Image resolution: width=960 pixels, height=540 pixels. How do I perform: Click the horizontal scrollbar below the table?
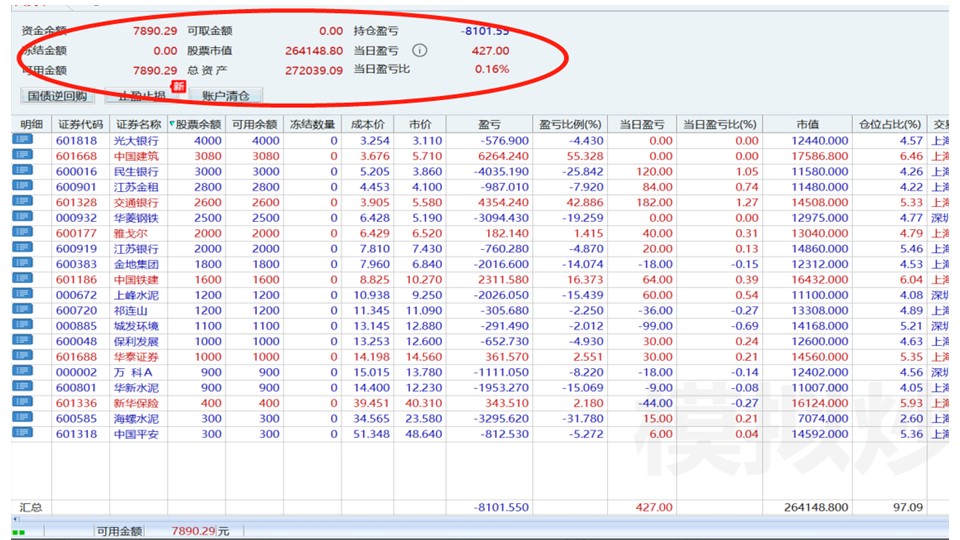tap(480, 520)
